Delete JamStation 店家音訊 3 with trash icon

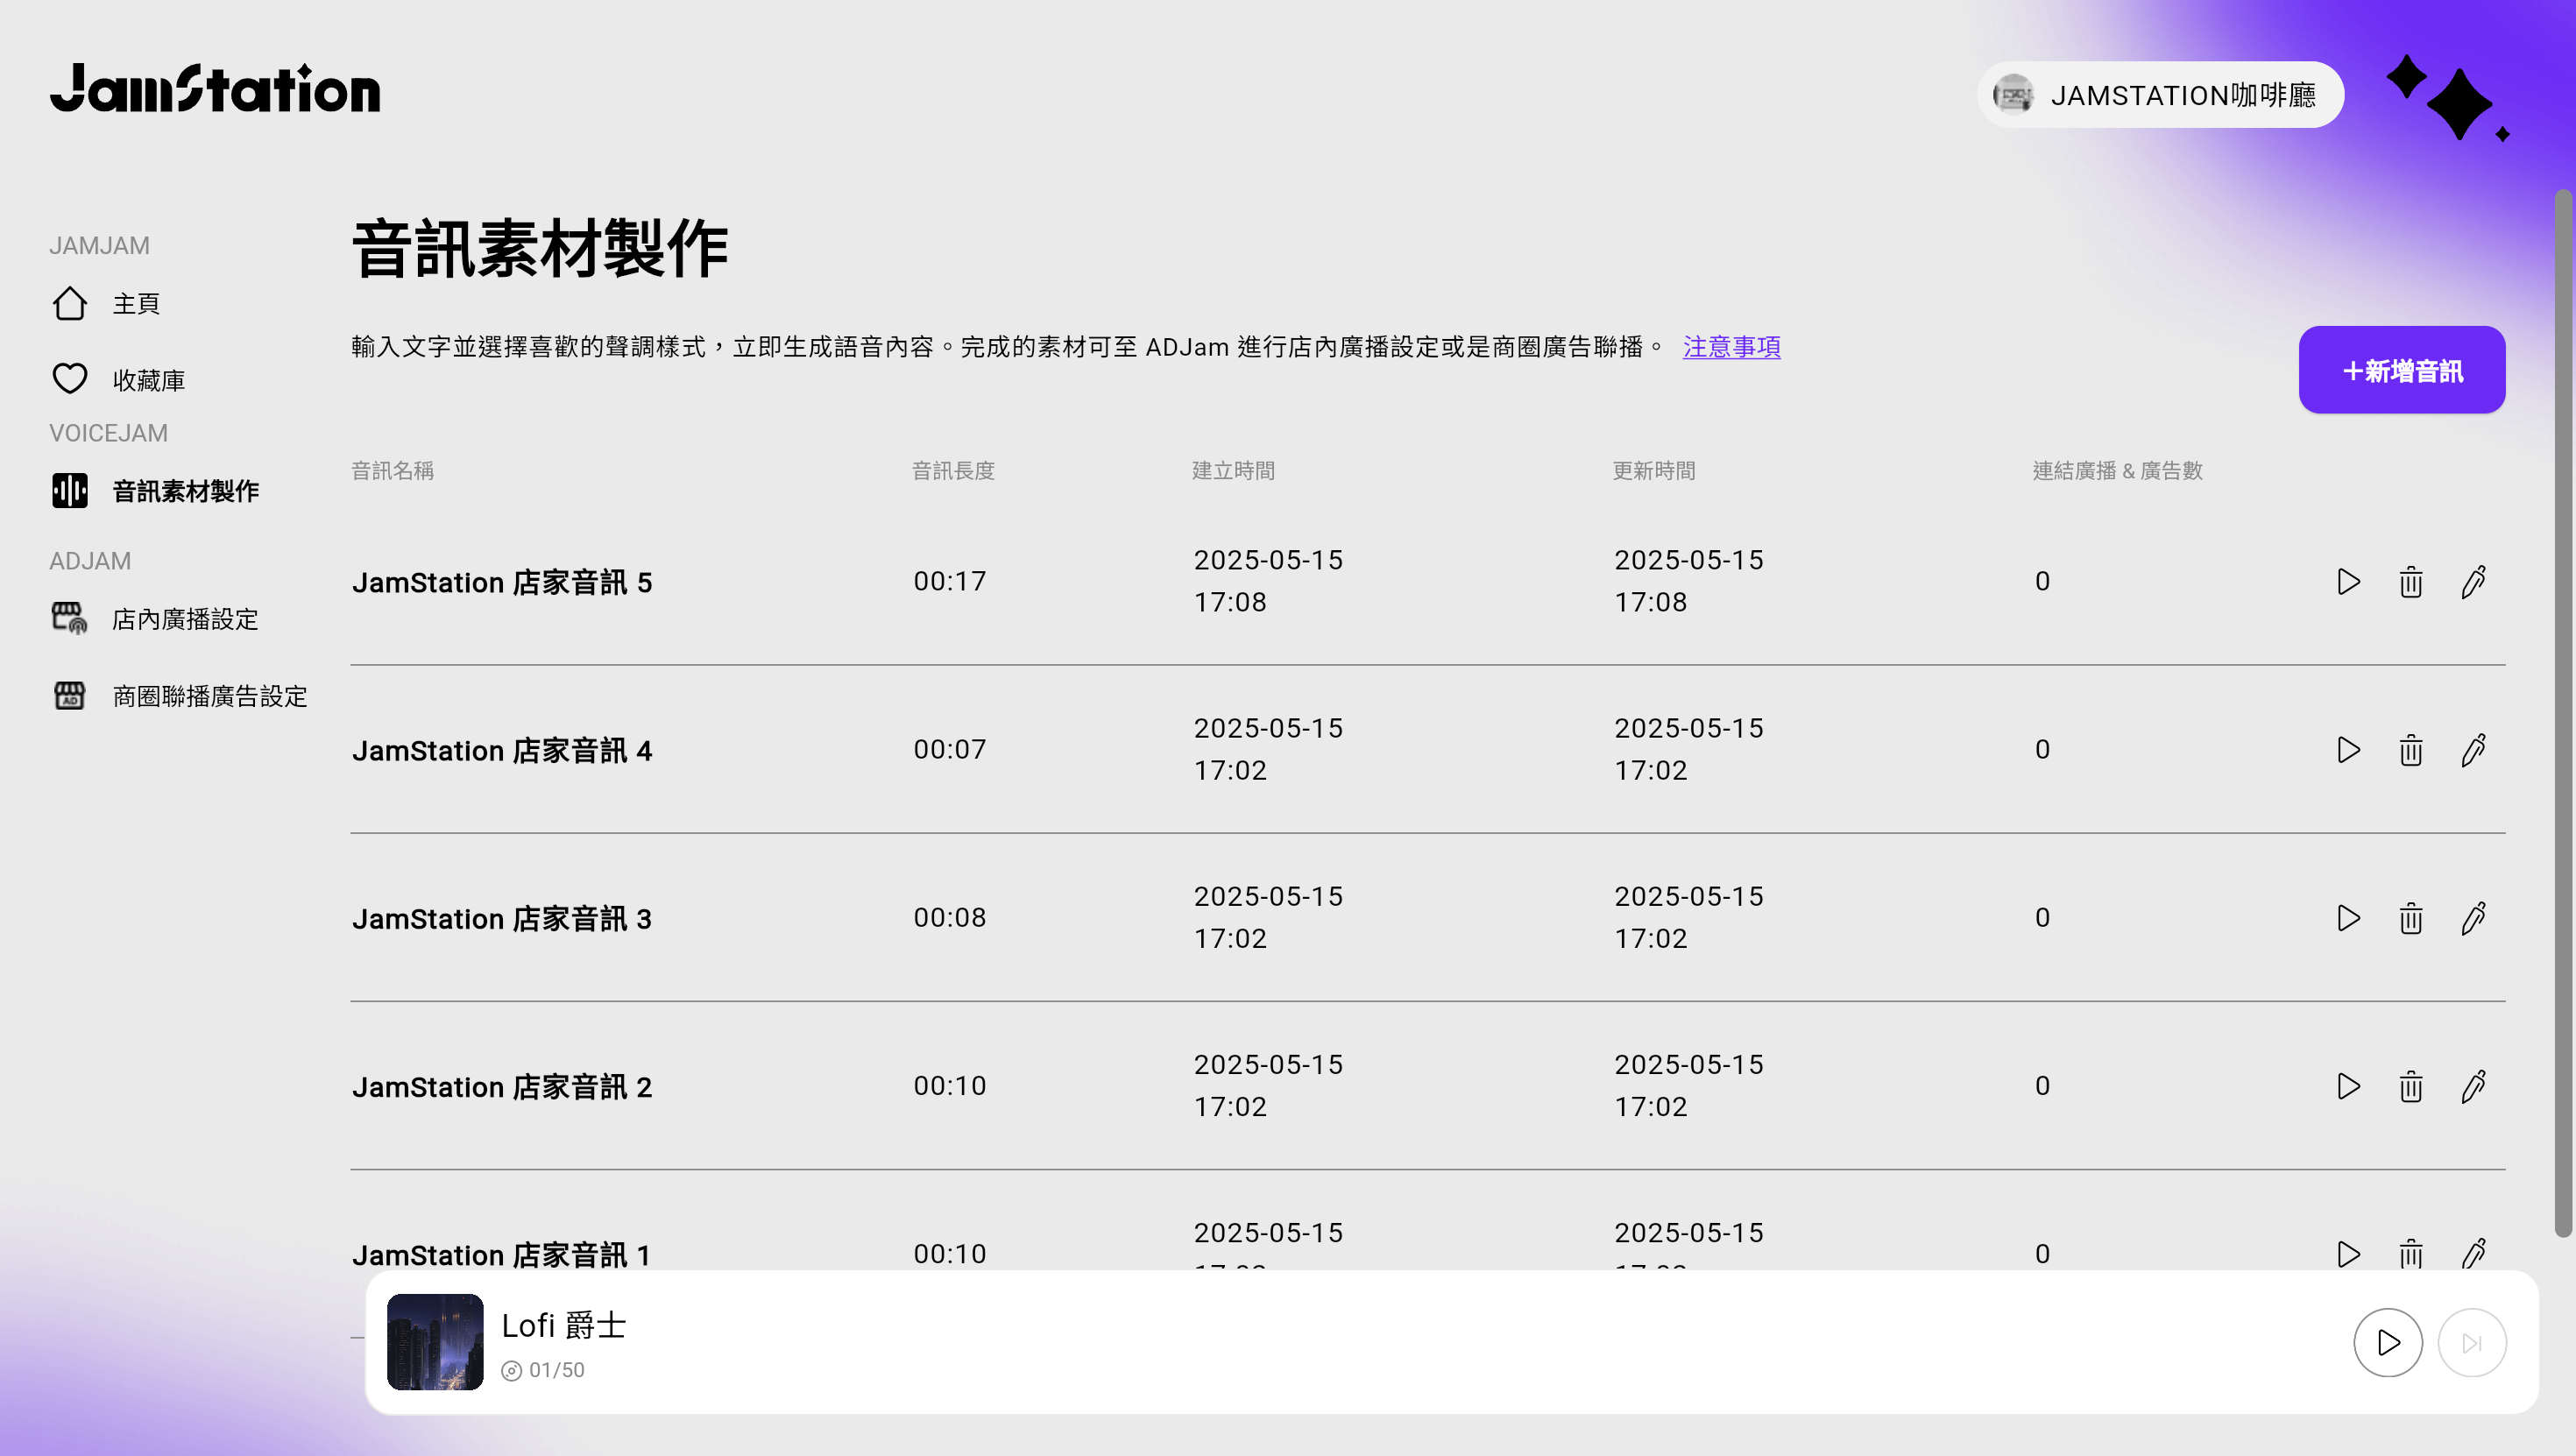click(2411, 918)
